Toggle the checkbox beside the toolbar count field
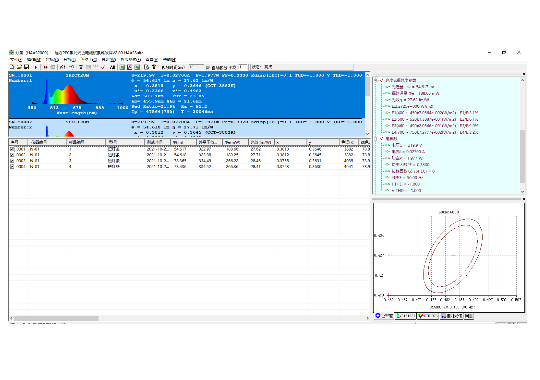Viewport: 540px width, 380px height. coord(208,68)
